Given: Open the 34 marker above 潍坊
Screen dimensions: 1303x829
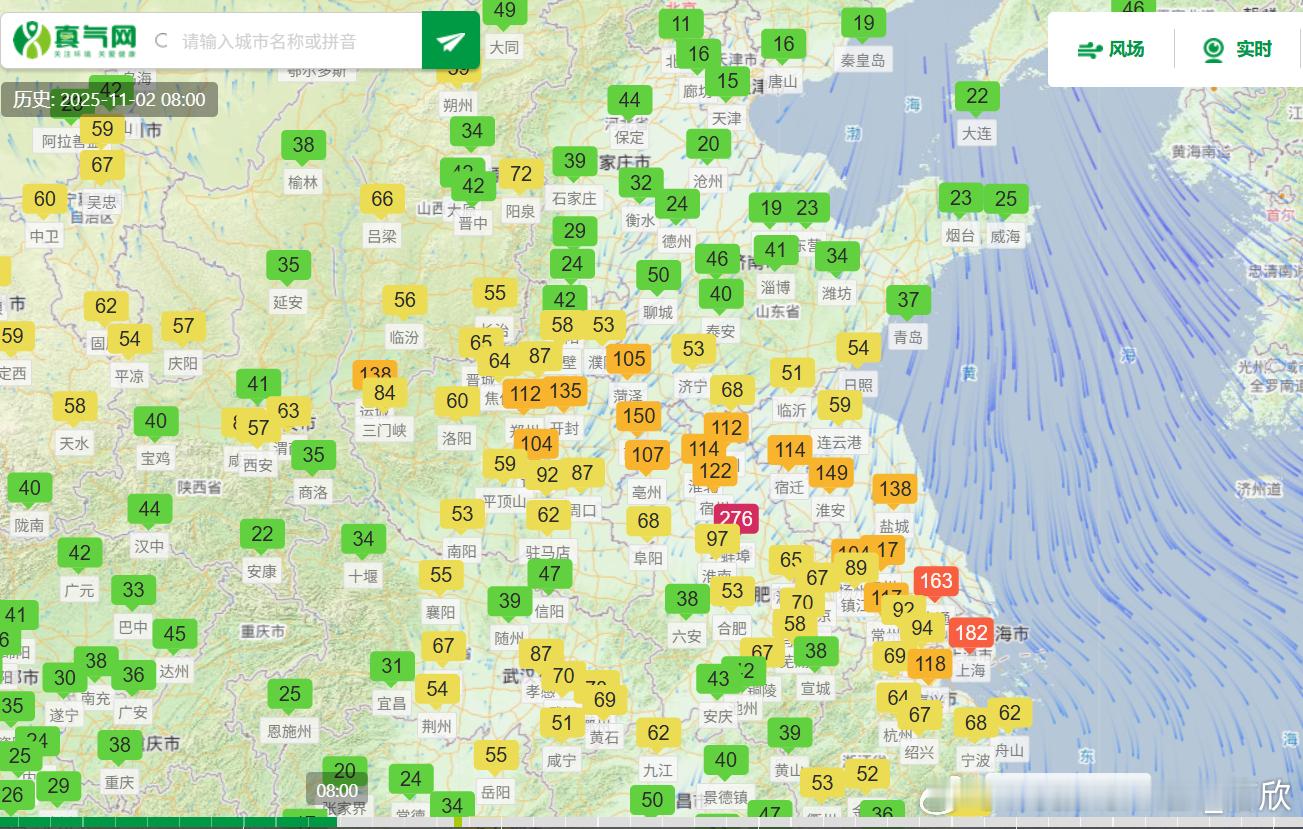Looking at the screenshot, I should (837, 256).
